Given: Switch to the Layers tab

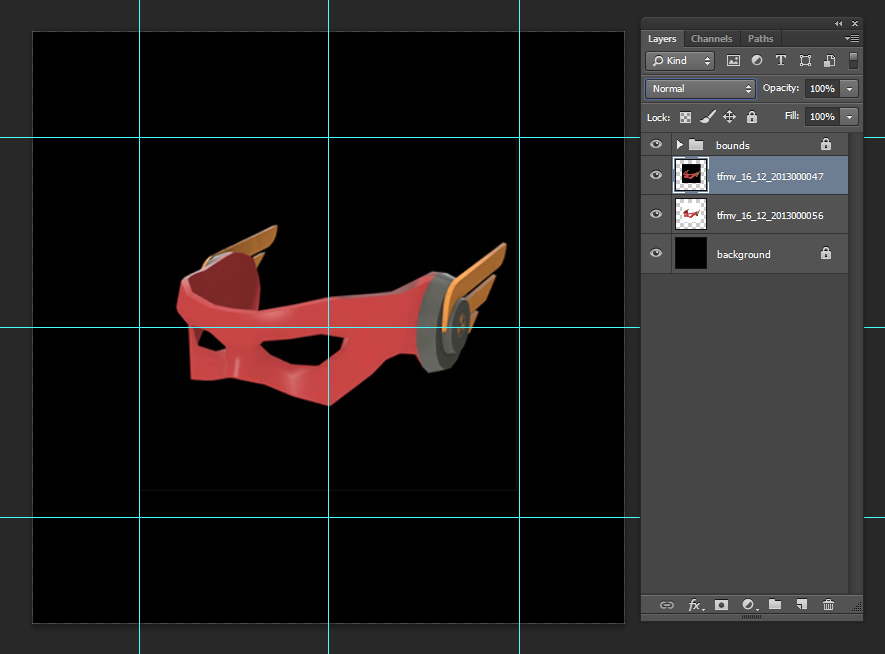Looking at the screenshot, I should coord(662,38).
